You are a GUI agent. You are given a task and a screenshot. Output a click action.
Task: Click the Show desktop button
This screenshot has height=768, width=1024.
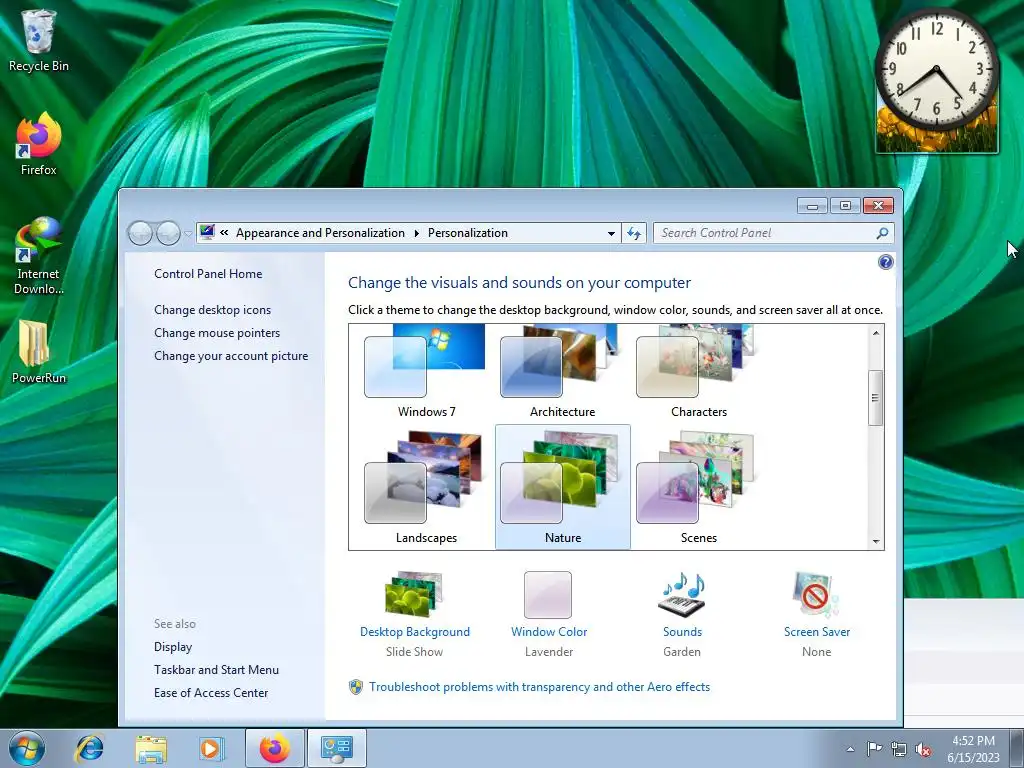pos(1018,748)
